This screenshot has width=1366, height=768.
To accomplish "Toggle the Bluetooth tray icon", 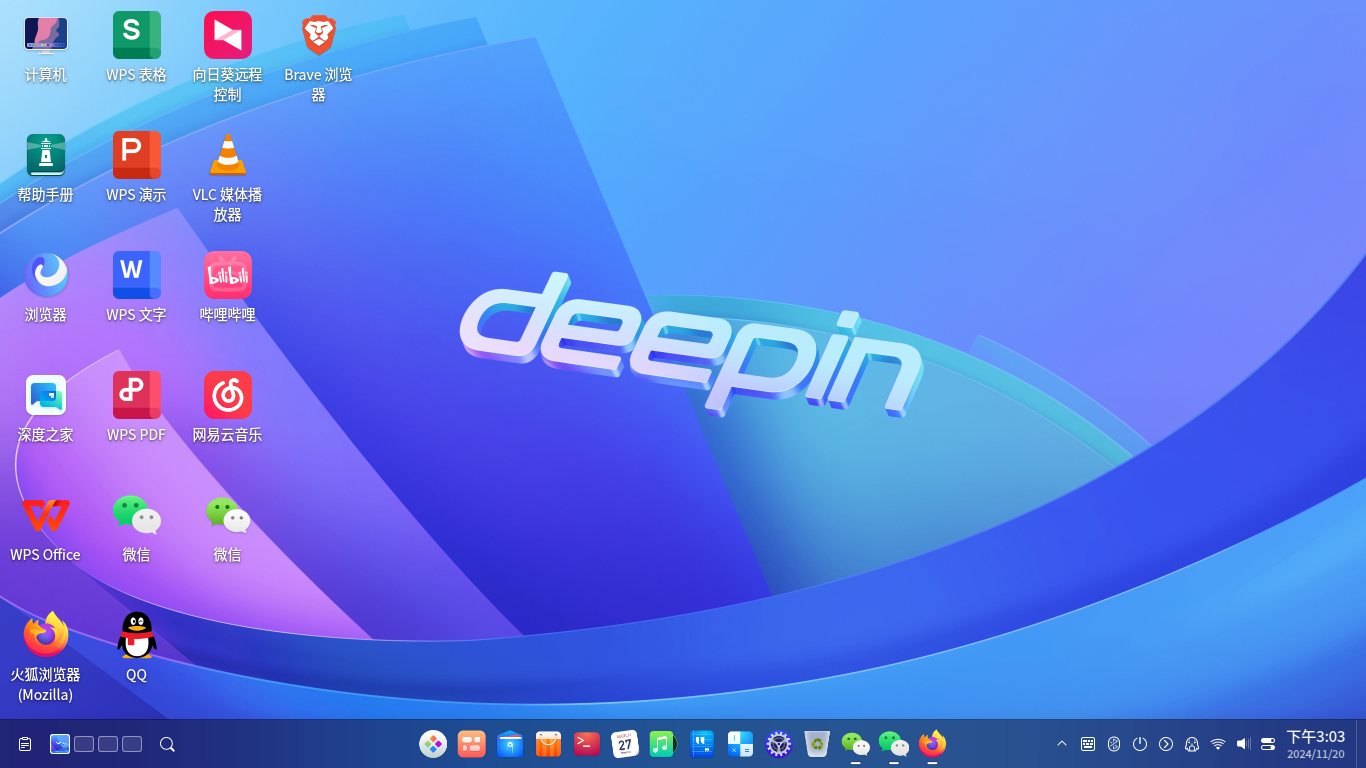I will (x=1114, y=744).
